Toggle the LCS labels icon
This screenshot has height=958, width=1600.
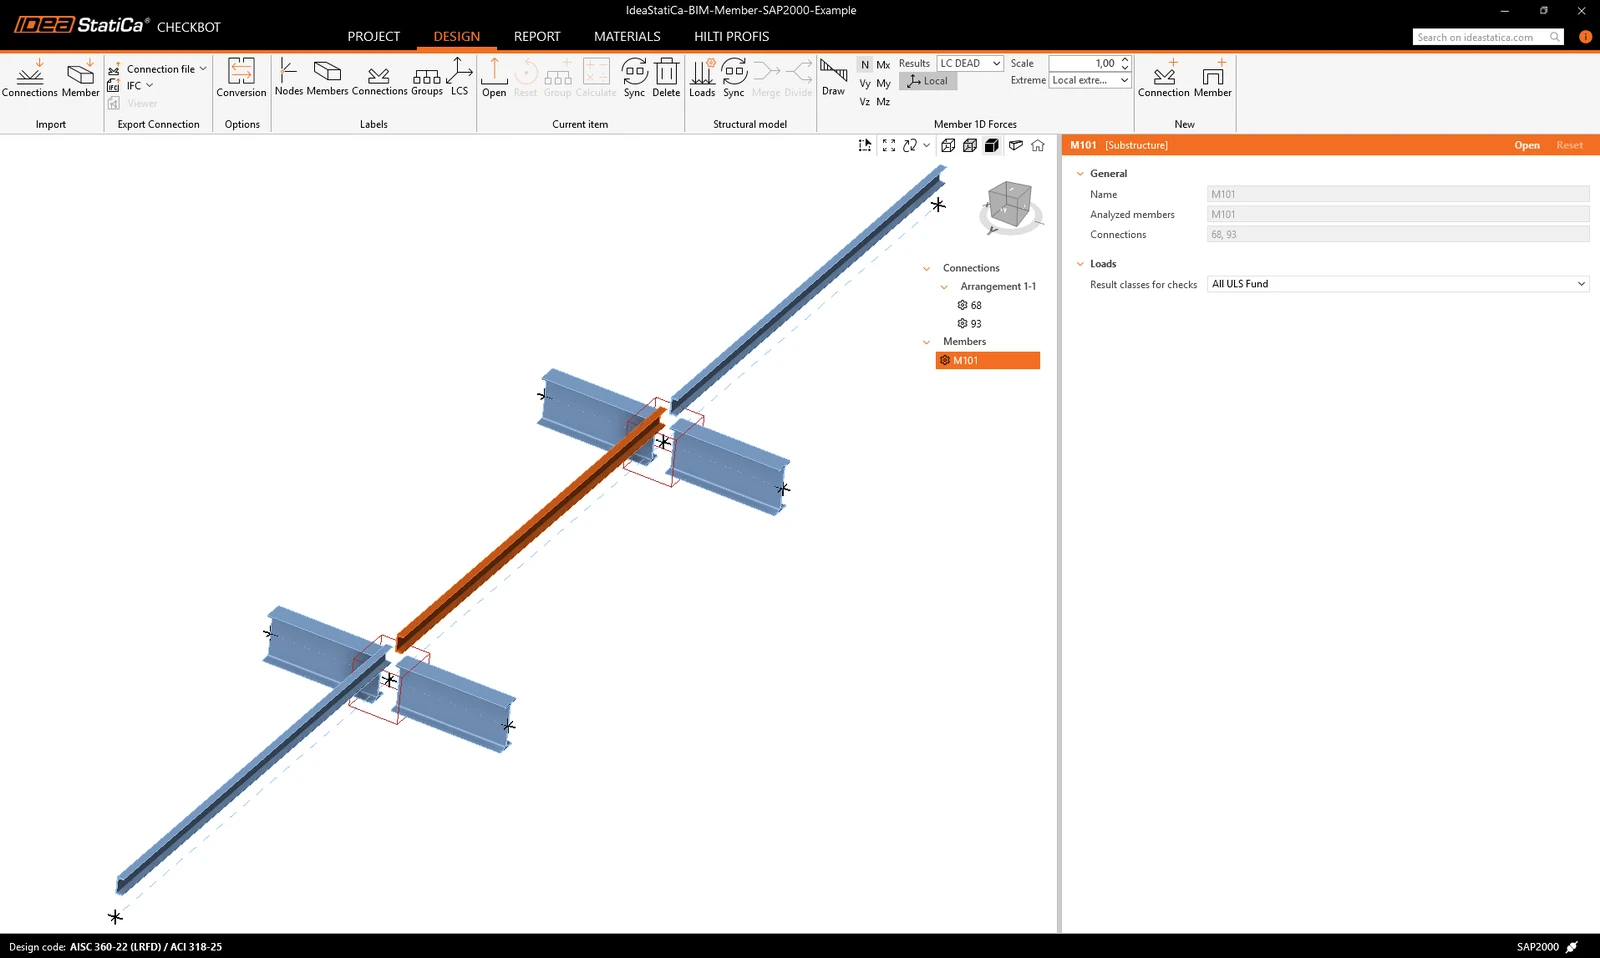click(459, 78)
